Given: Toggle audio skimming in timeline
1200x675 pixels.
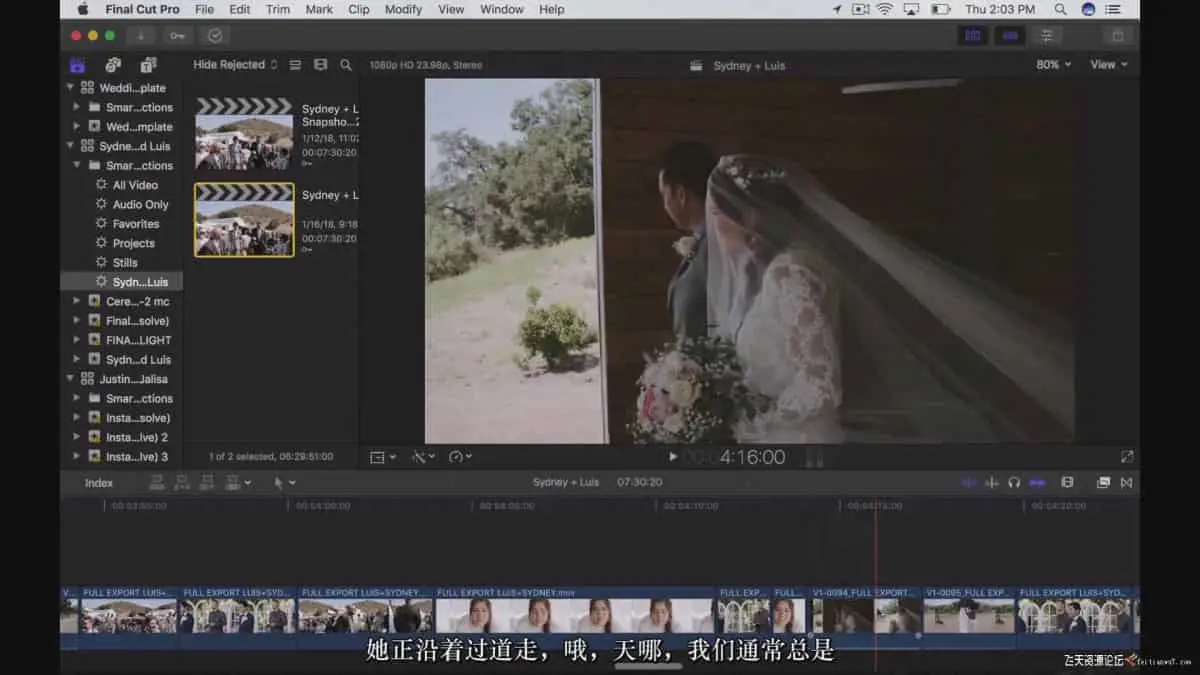Looking at the screenshot, I should (992, 483).
